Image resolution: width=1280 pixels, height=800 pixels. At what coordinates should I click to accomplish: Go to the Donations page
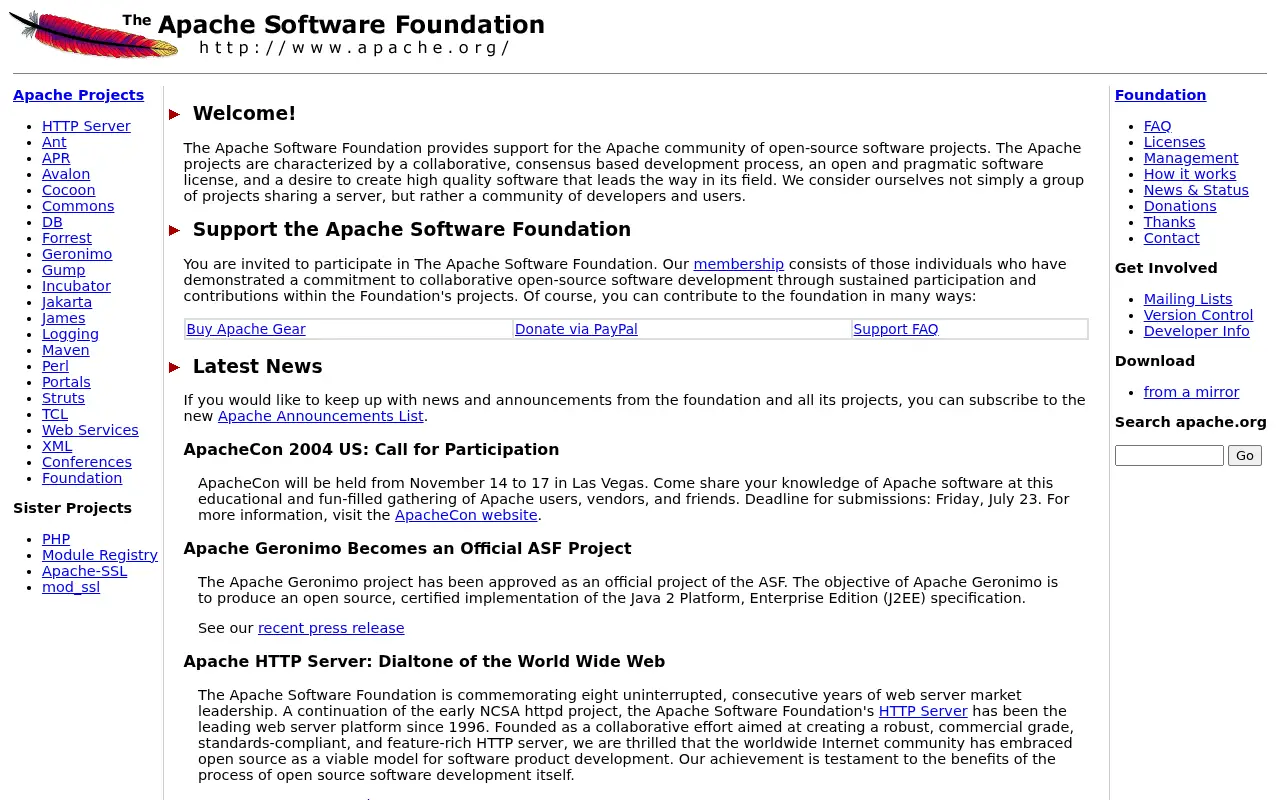click(1180, 206)
